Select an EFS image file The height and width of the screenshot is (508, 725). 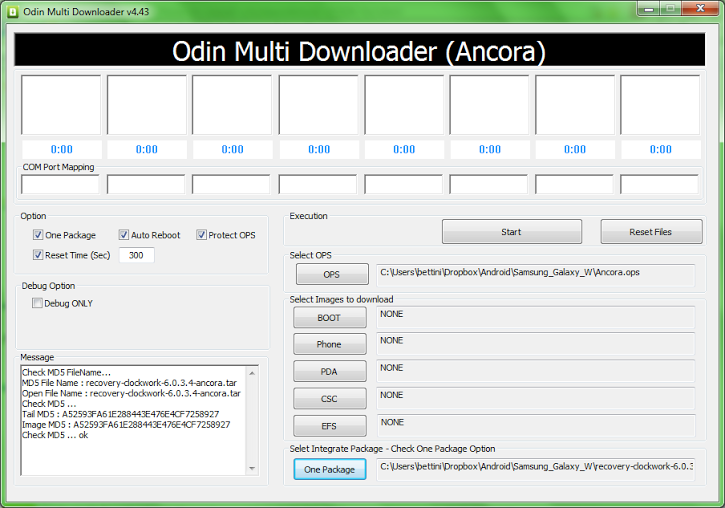click(329, 426)
